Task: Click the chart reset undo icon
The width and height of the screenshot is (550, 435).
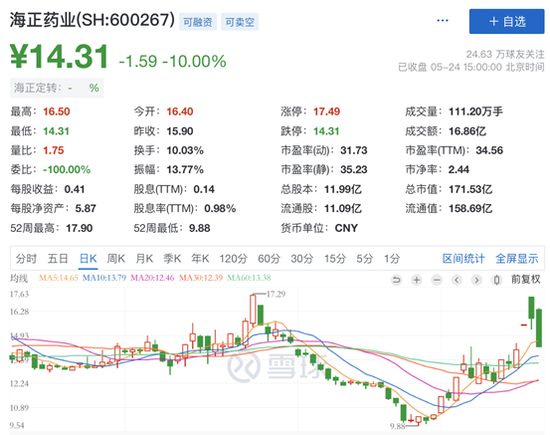Action: 396,280
